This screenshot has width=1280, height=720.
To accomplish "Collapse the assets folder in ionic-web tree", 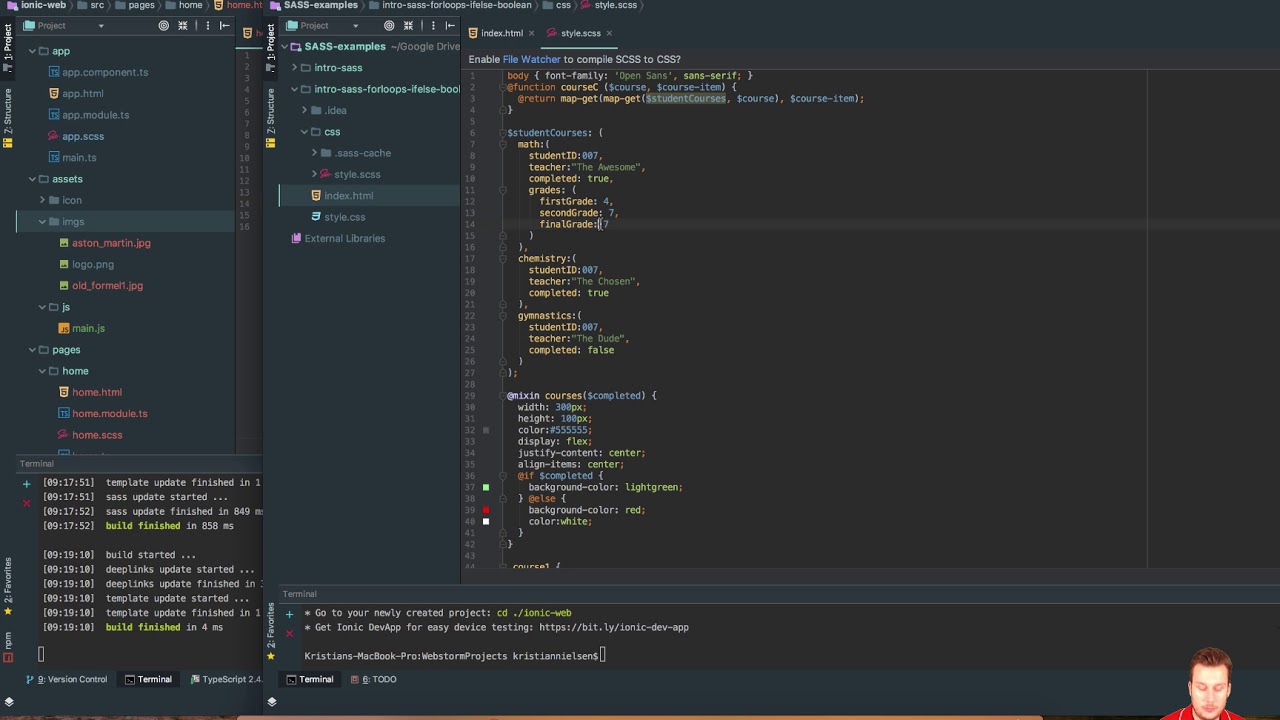I will (32, 179).
